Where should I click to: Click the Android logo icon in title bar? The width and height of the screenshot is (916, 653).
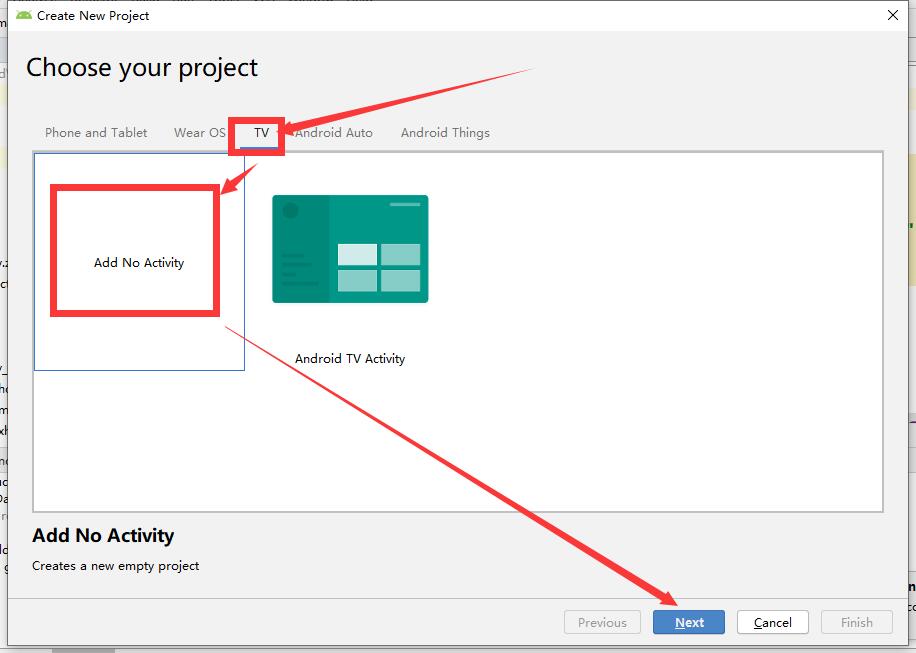click(x=24, y=15)
